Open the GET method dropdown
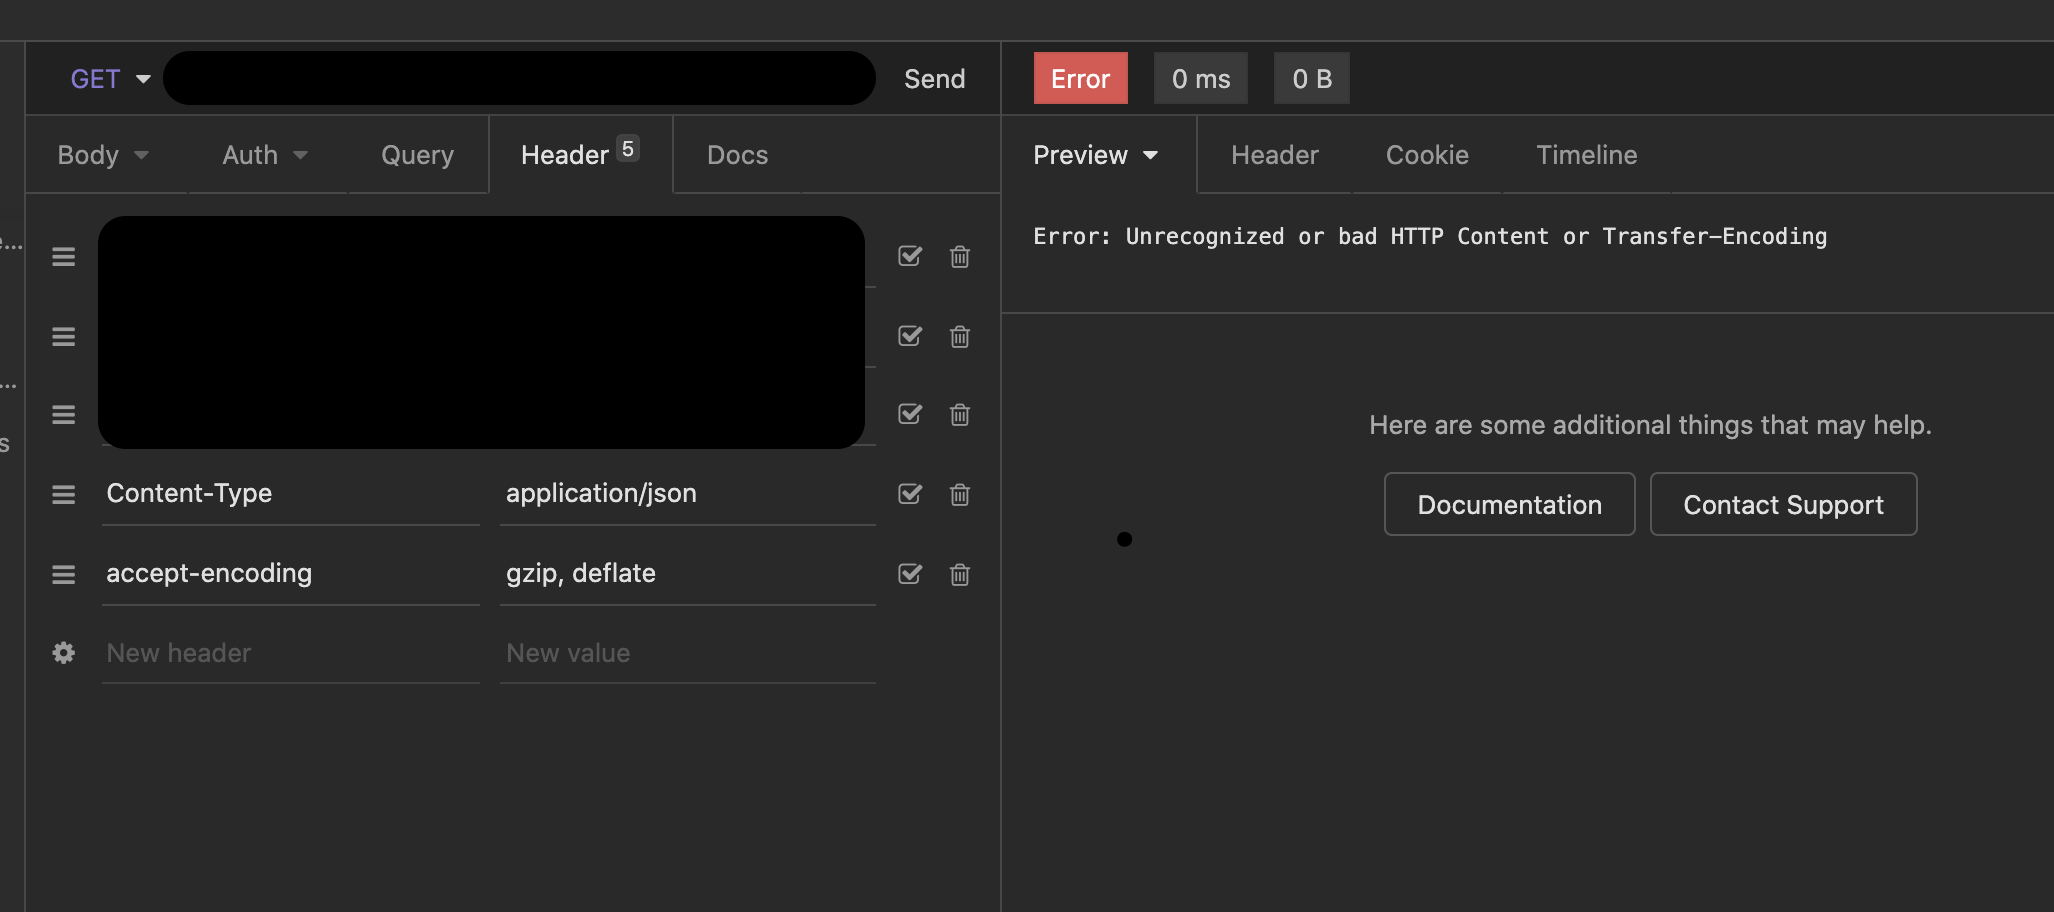 click(108, 78)
